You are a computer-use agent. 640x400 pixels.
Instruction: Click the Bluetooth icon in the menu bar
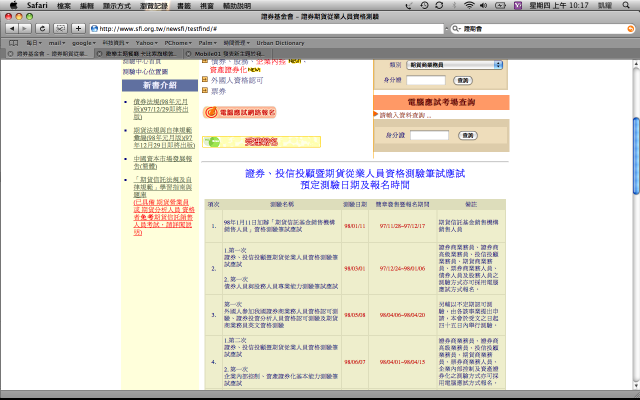pos(454,5)
